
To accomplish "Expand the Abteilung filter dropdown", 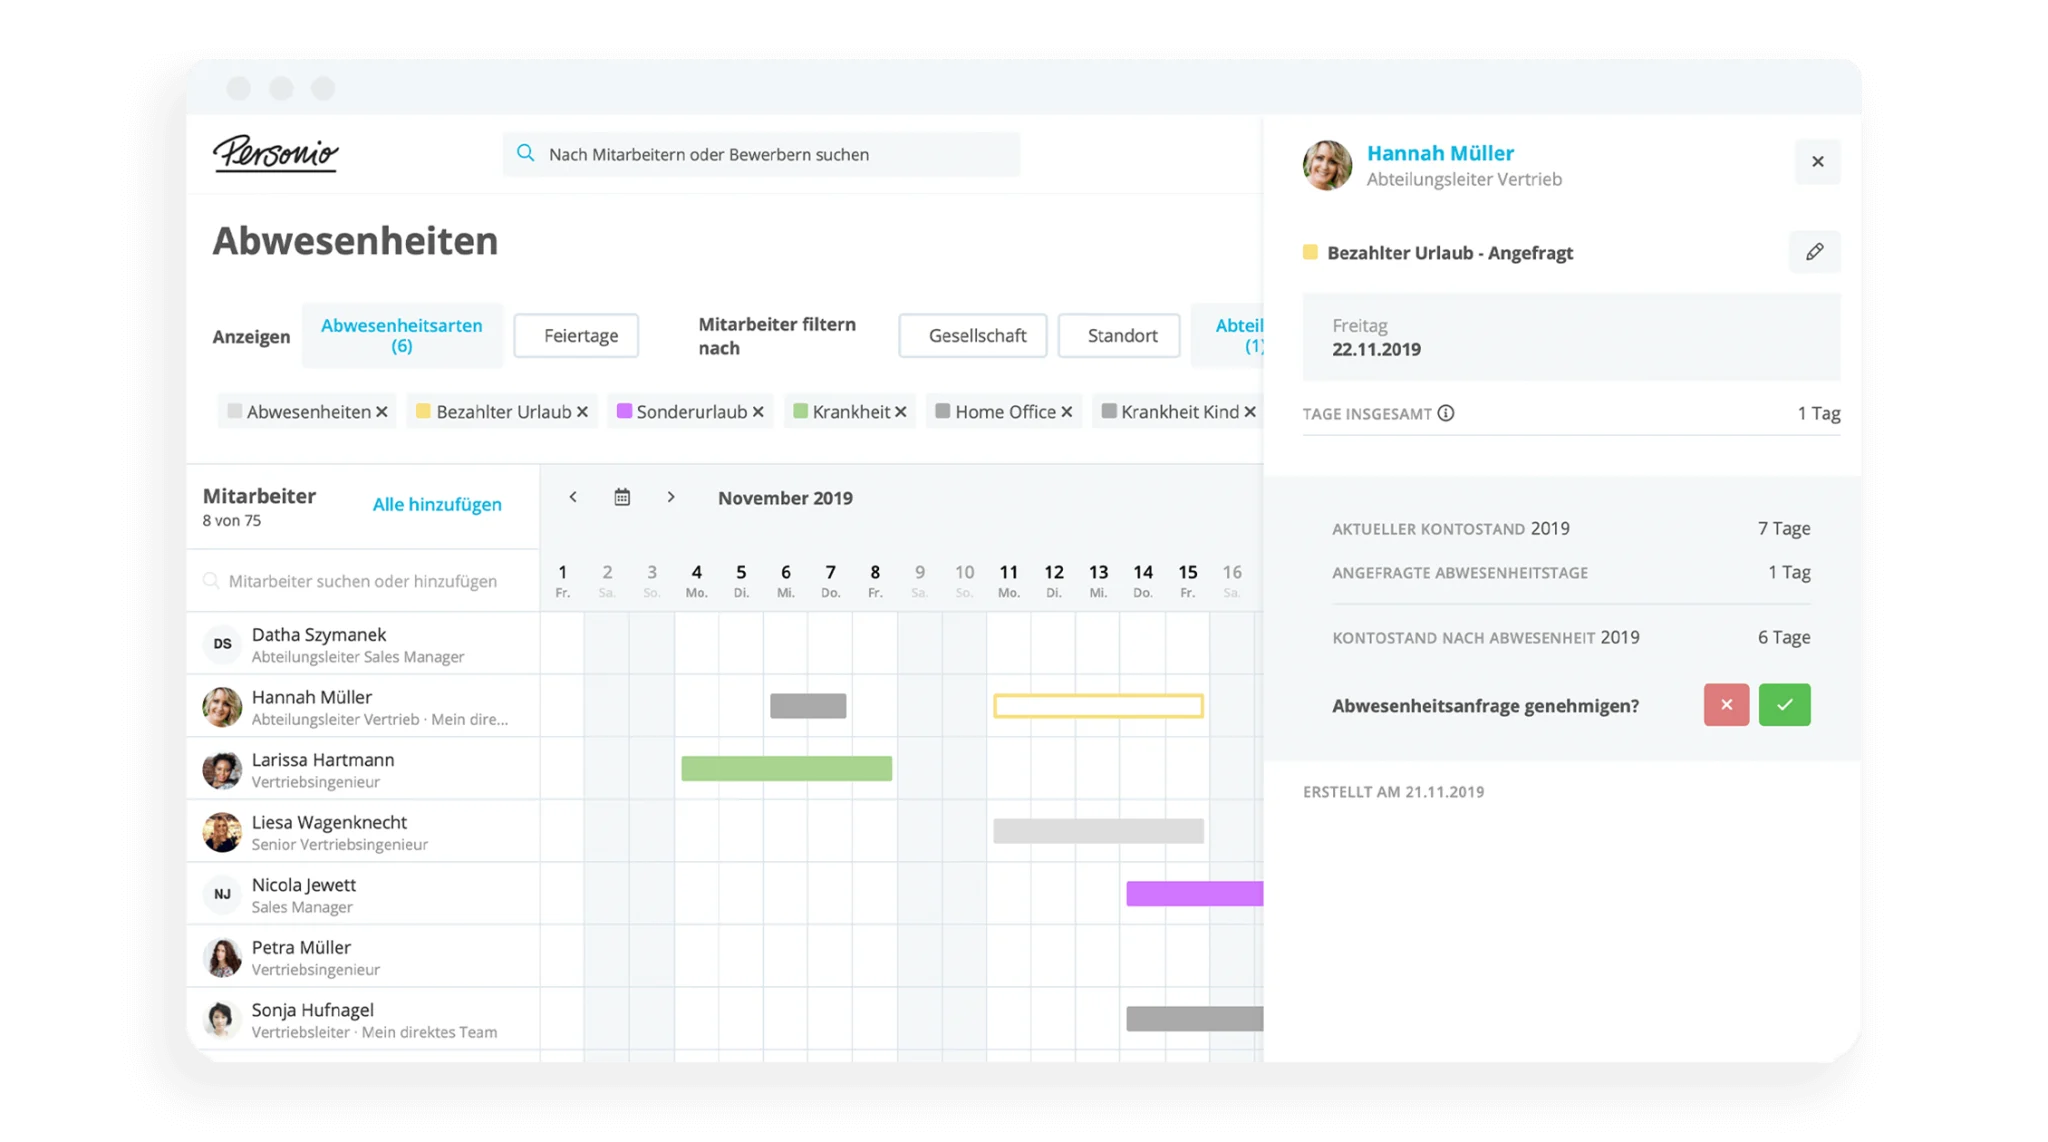I will (x=1238, y=335).
